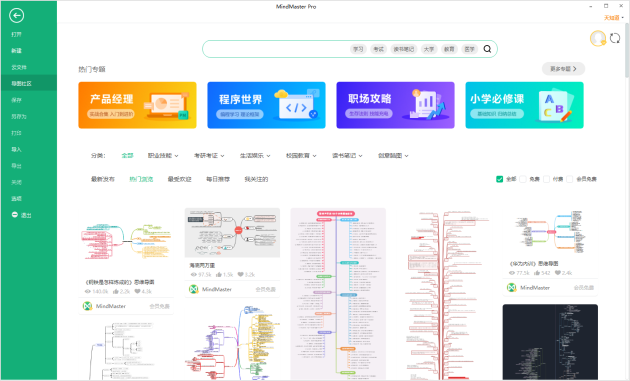
Task: Tick the 付费 filter checkbox
Action: pos(546,179)
